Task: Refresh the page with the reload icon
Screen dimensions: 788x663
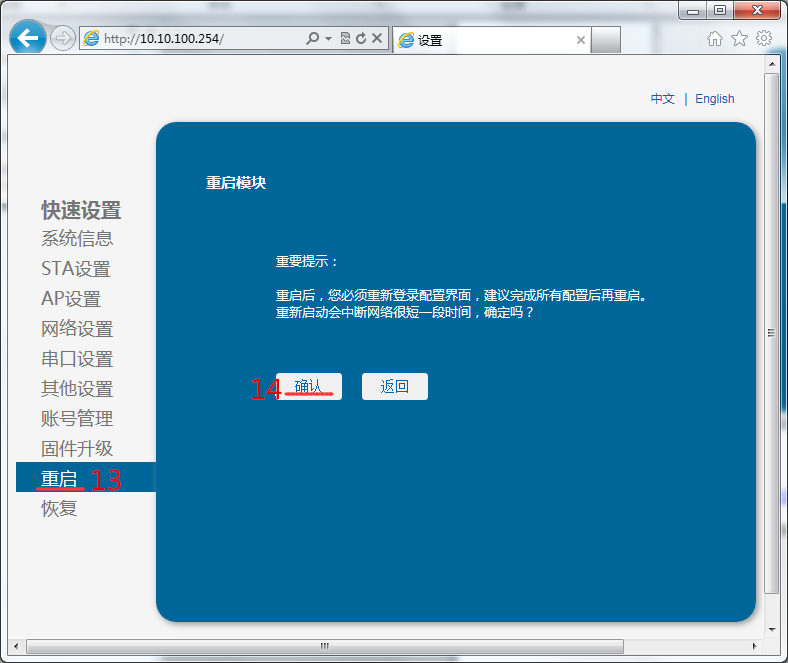Action: pos(360,39)
